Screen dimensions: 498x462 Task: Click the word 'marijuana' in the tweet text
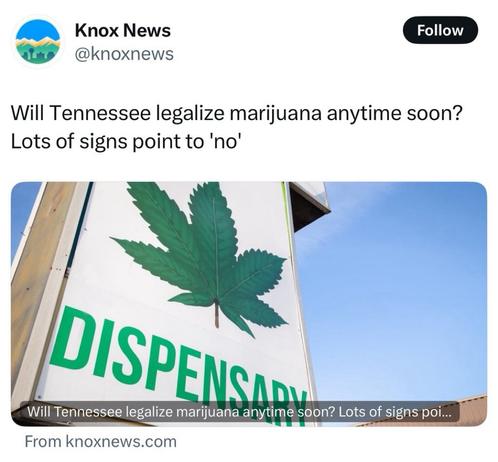tap(275, 113)
